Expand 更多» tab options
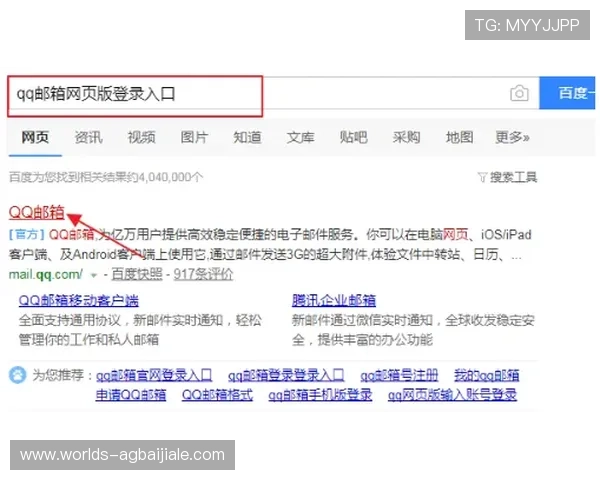This screenshot has height=480, width=600. point(512,137)
